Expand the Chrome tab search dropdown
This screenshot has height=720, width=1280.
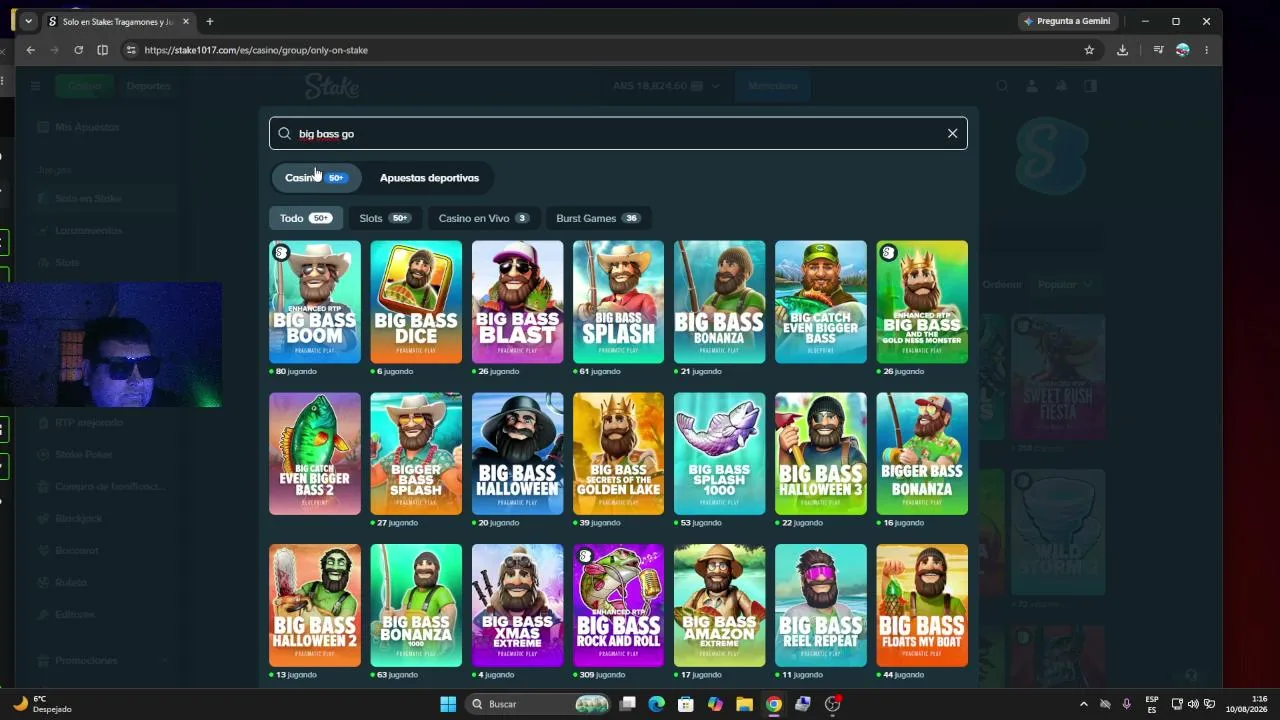click(28, 21)
